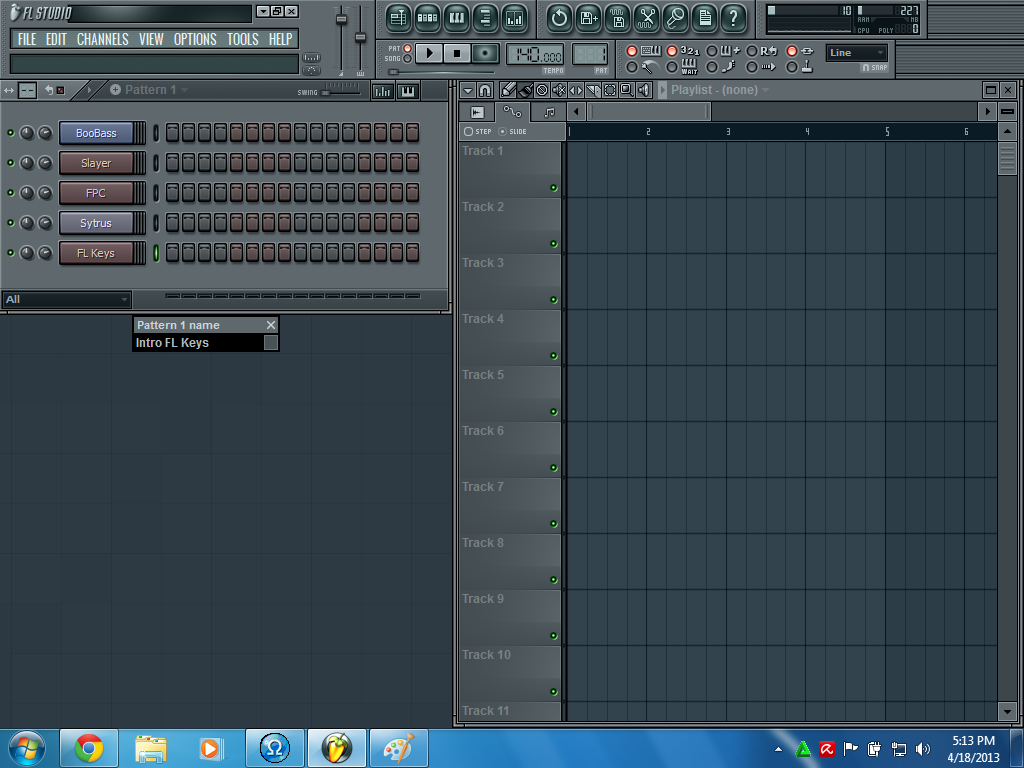The width and height of the screenshot is (1024, 768).
Task: Open the Step Sequencer view
Action: click(427, 18)
